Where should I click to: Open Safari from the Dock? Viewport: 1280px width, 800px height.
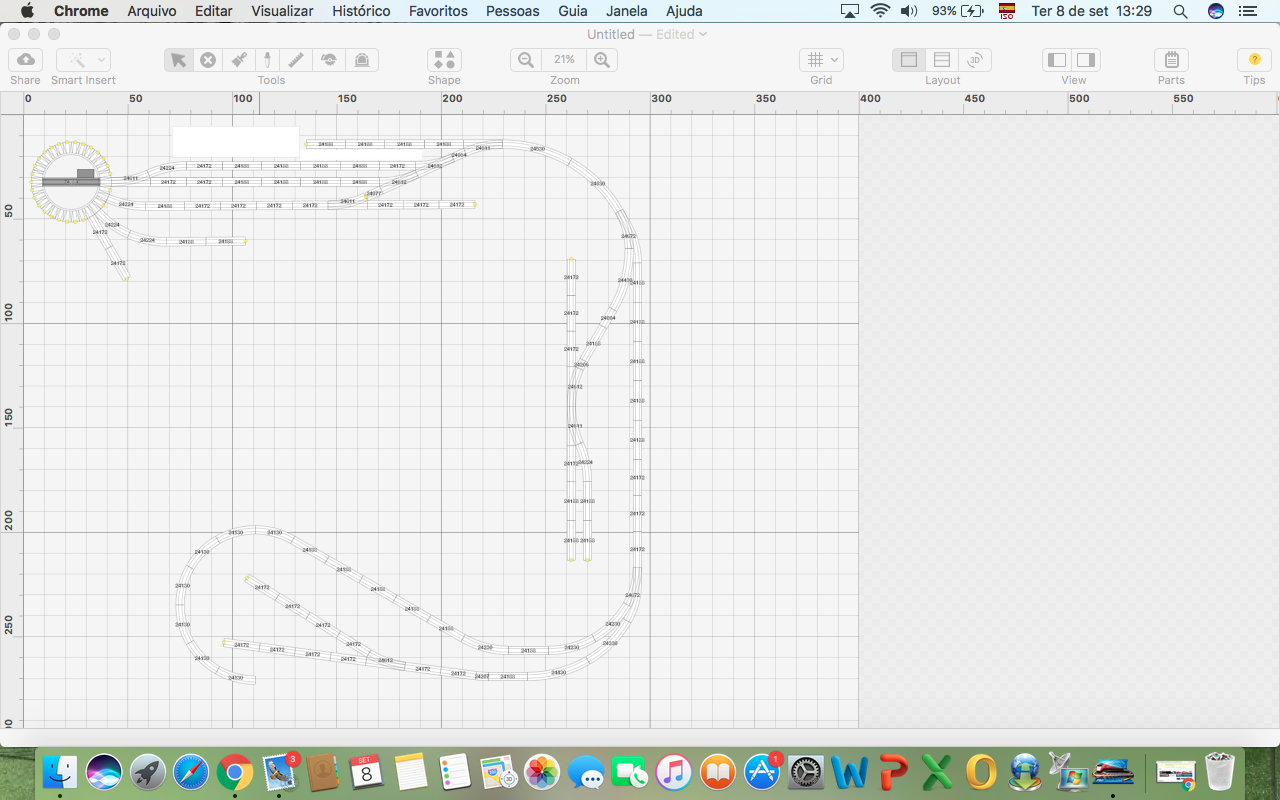(192, 772)
